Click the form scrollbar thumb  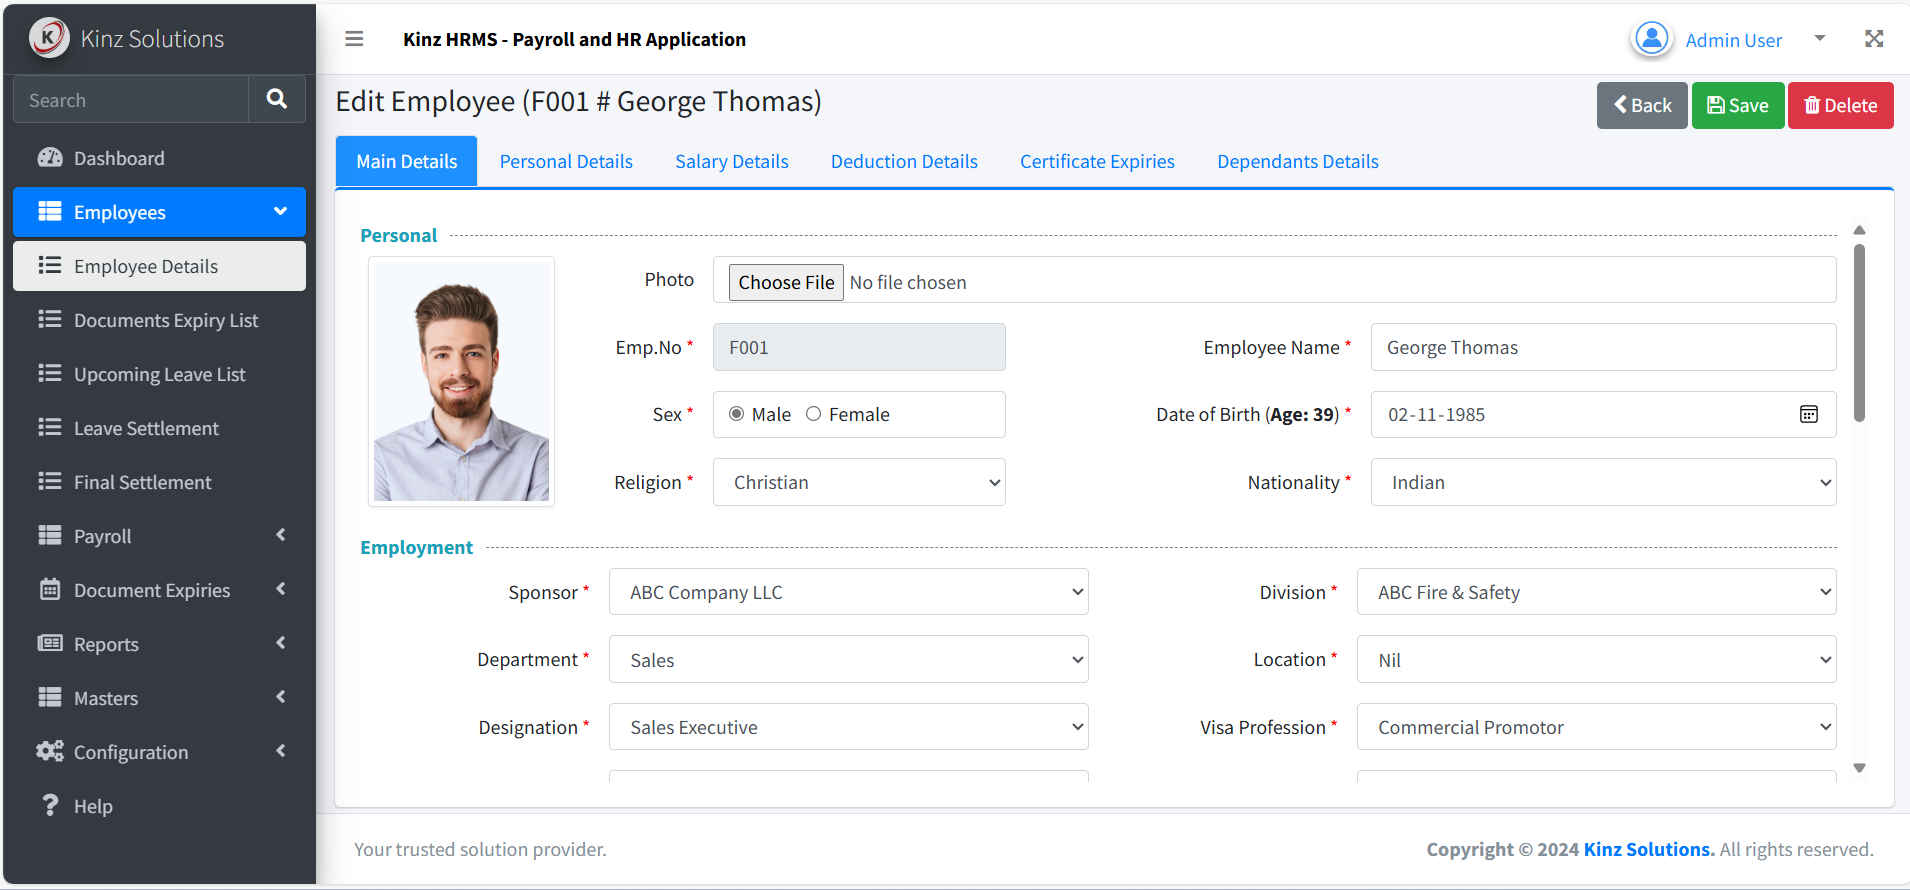coord(1859,333)
